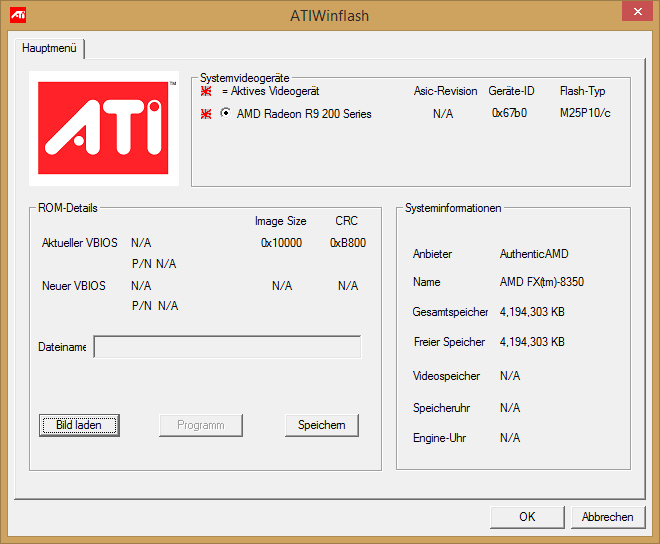660x544 pixels.
Task: Click the image size value 0x10000
Action: (x=281, y=243)
